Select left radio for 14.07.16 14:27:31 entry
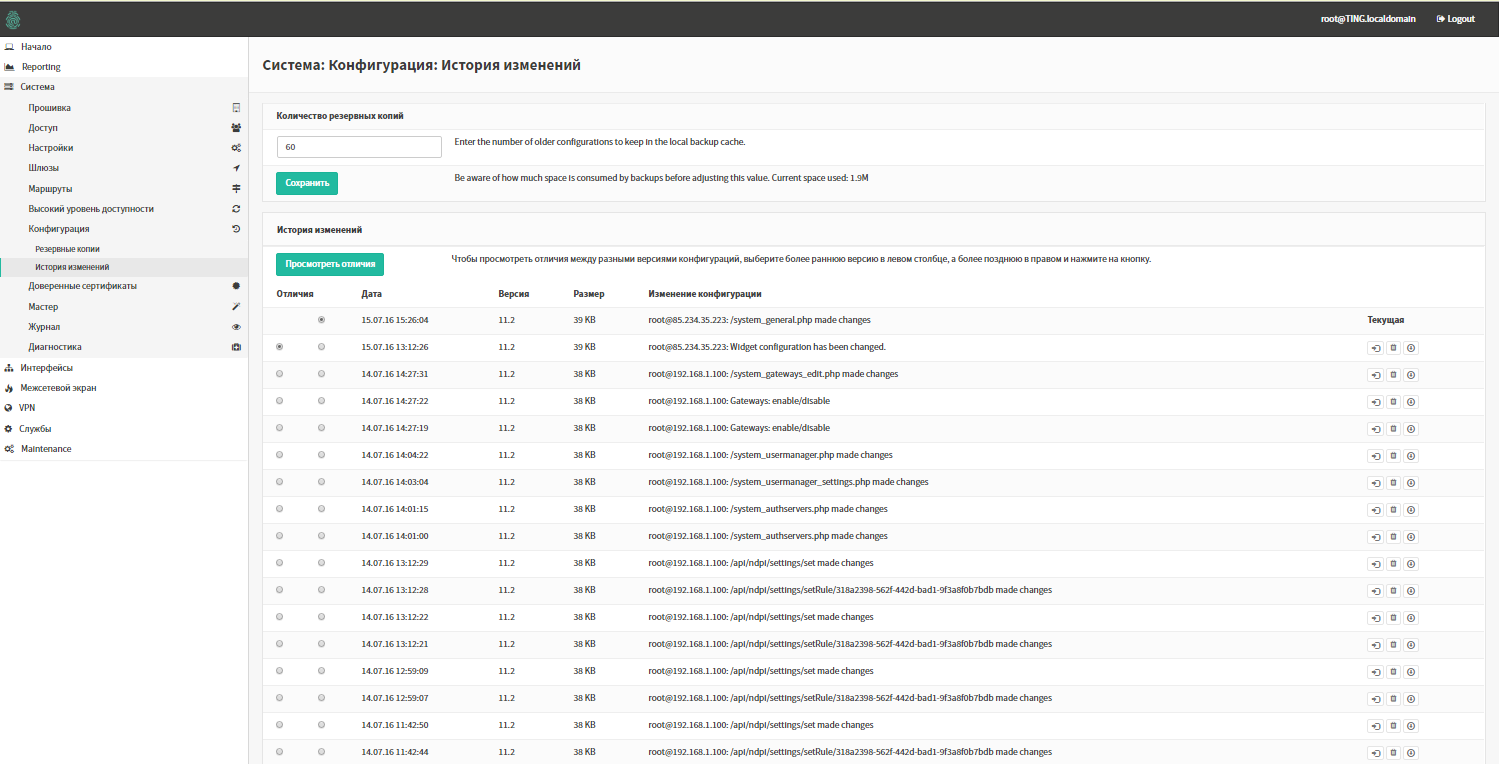1499x764 pixels. pos(279,374)
